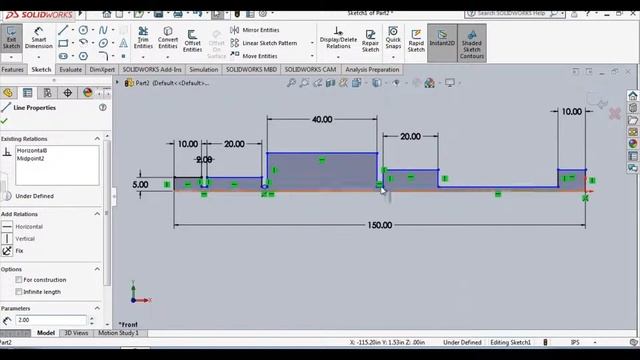Select the Polygon sketch tool
640x360 pixels.
click(x=83, y=56)
